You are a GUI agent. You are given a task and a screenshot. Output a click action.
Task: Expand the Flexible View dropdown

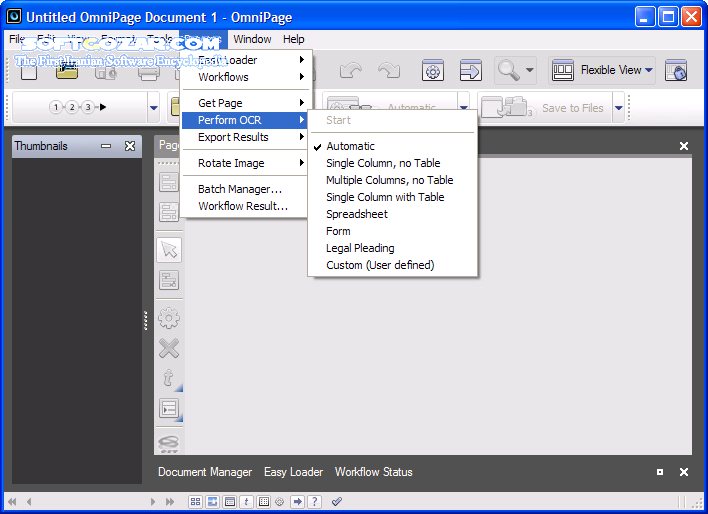pos(649,70)
